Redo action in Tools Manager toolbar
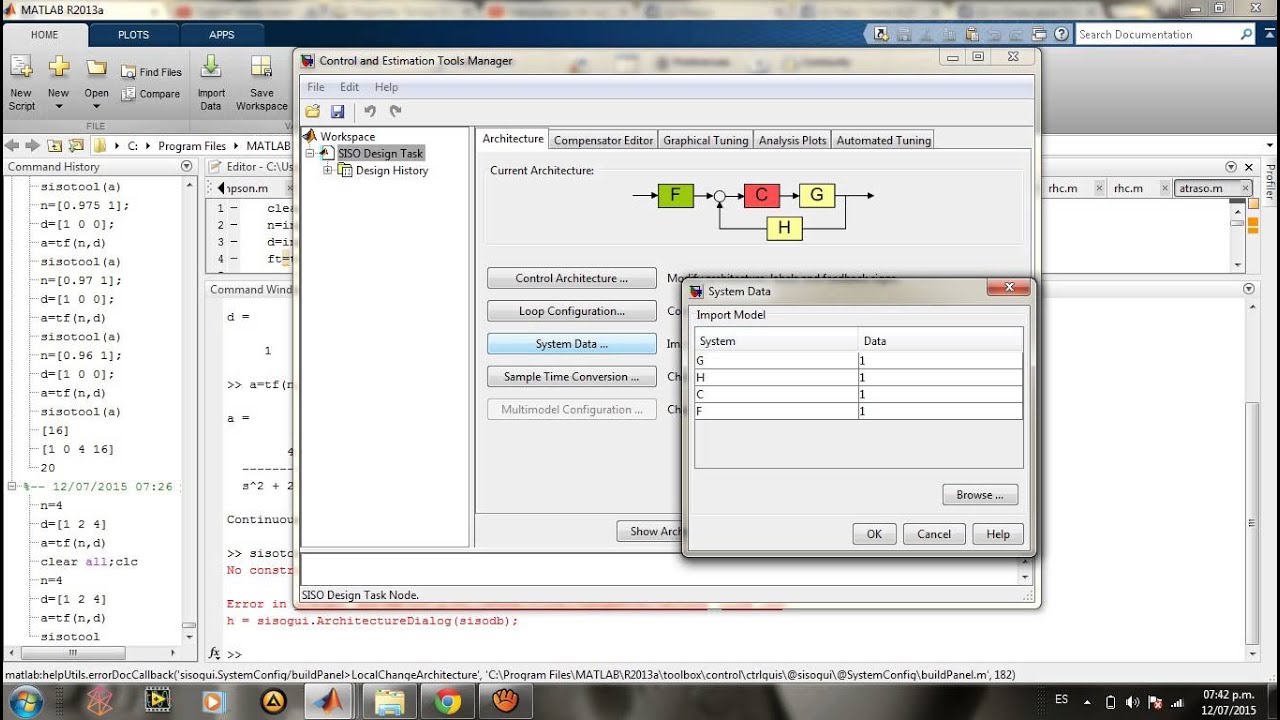The width and height of the screenshot is (1280, 720). coord(395,111)
